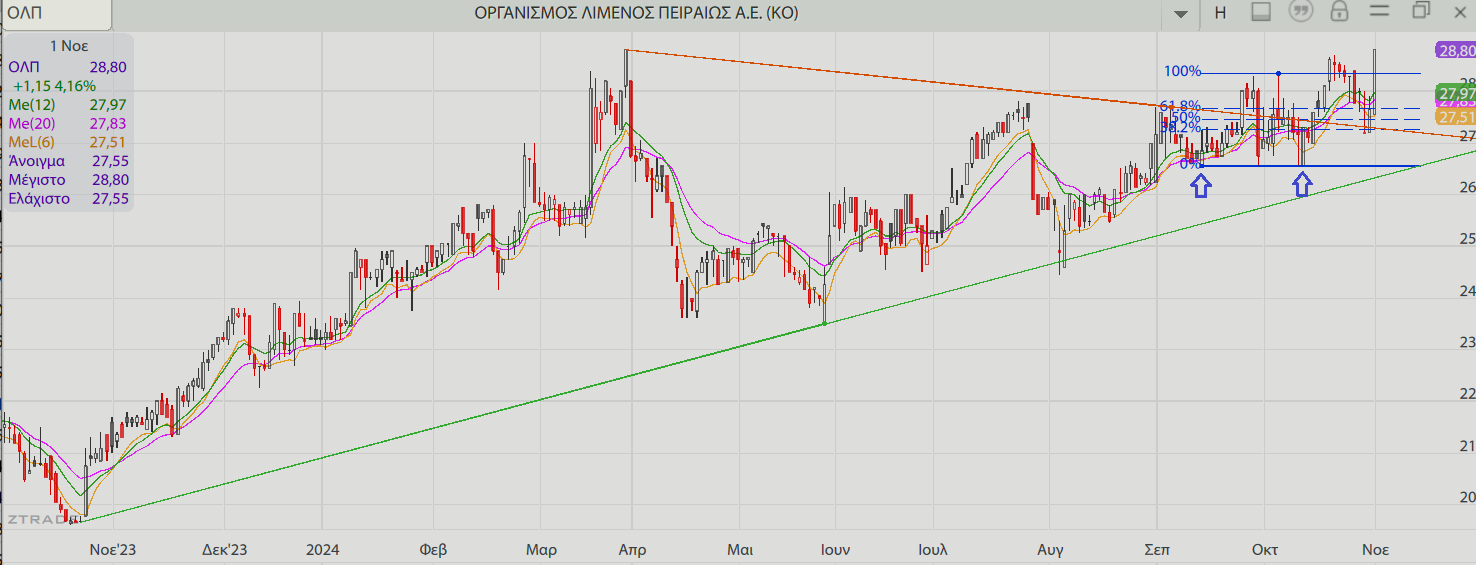Click the 2024 date axis label
Screen dimensions: 1476x565
click(323, 549)
